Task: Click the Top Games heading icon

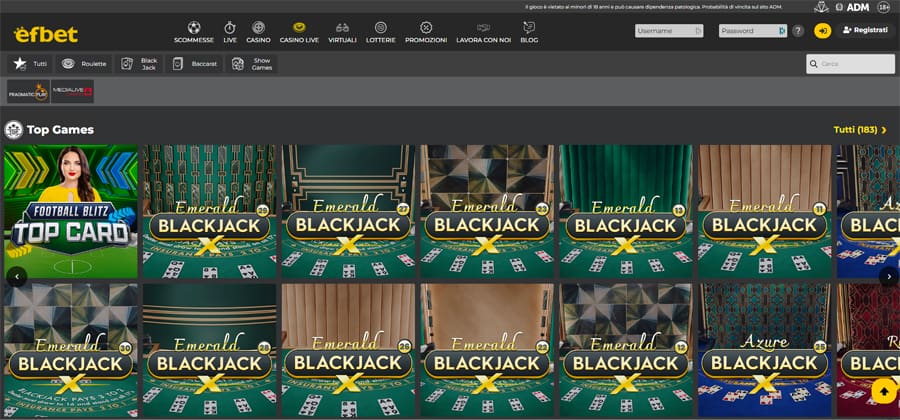Action: coord(14,130)
